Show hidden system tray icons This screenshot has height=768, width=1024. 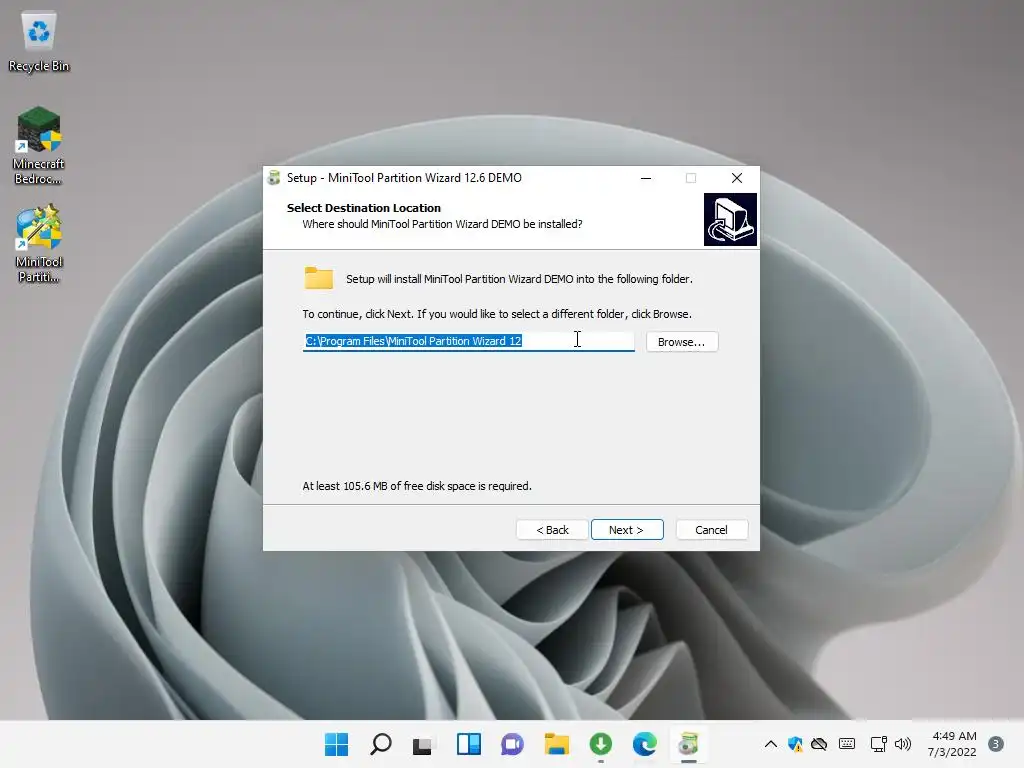click(771, 744)
